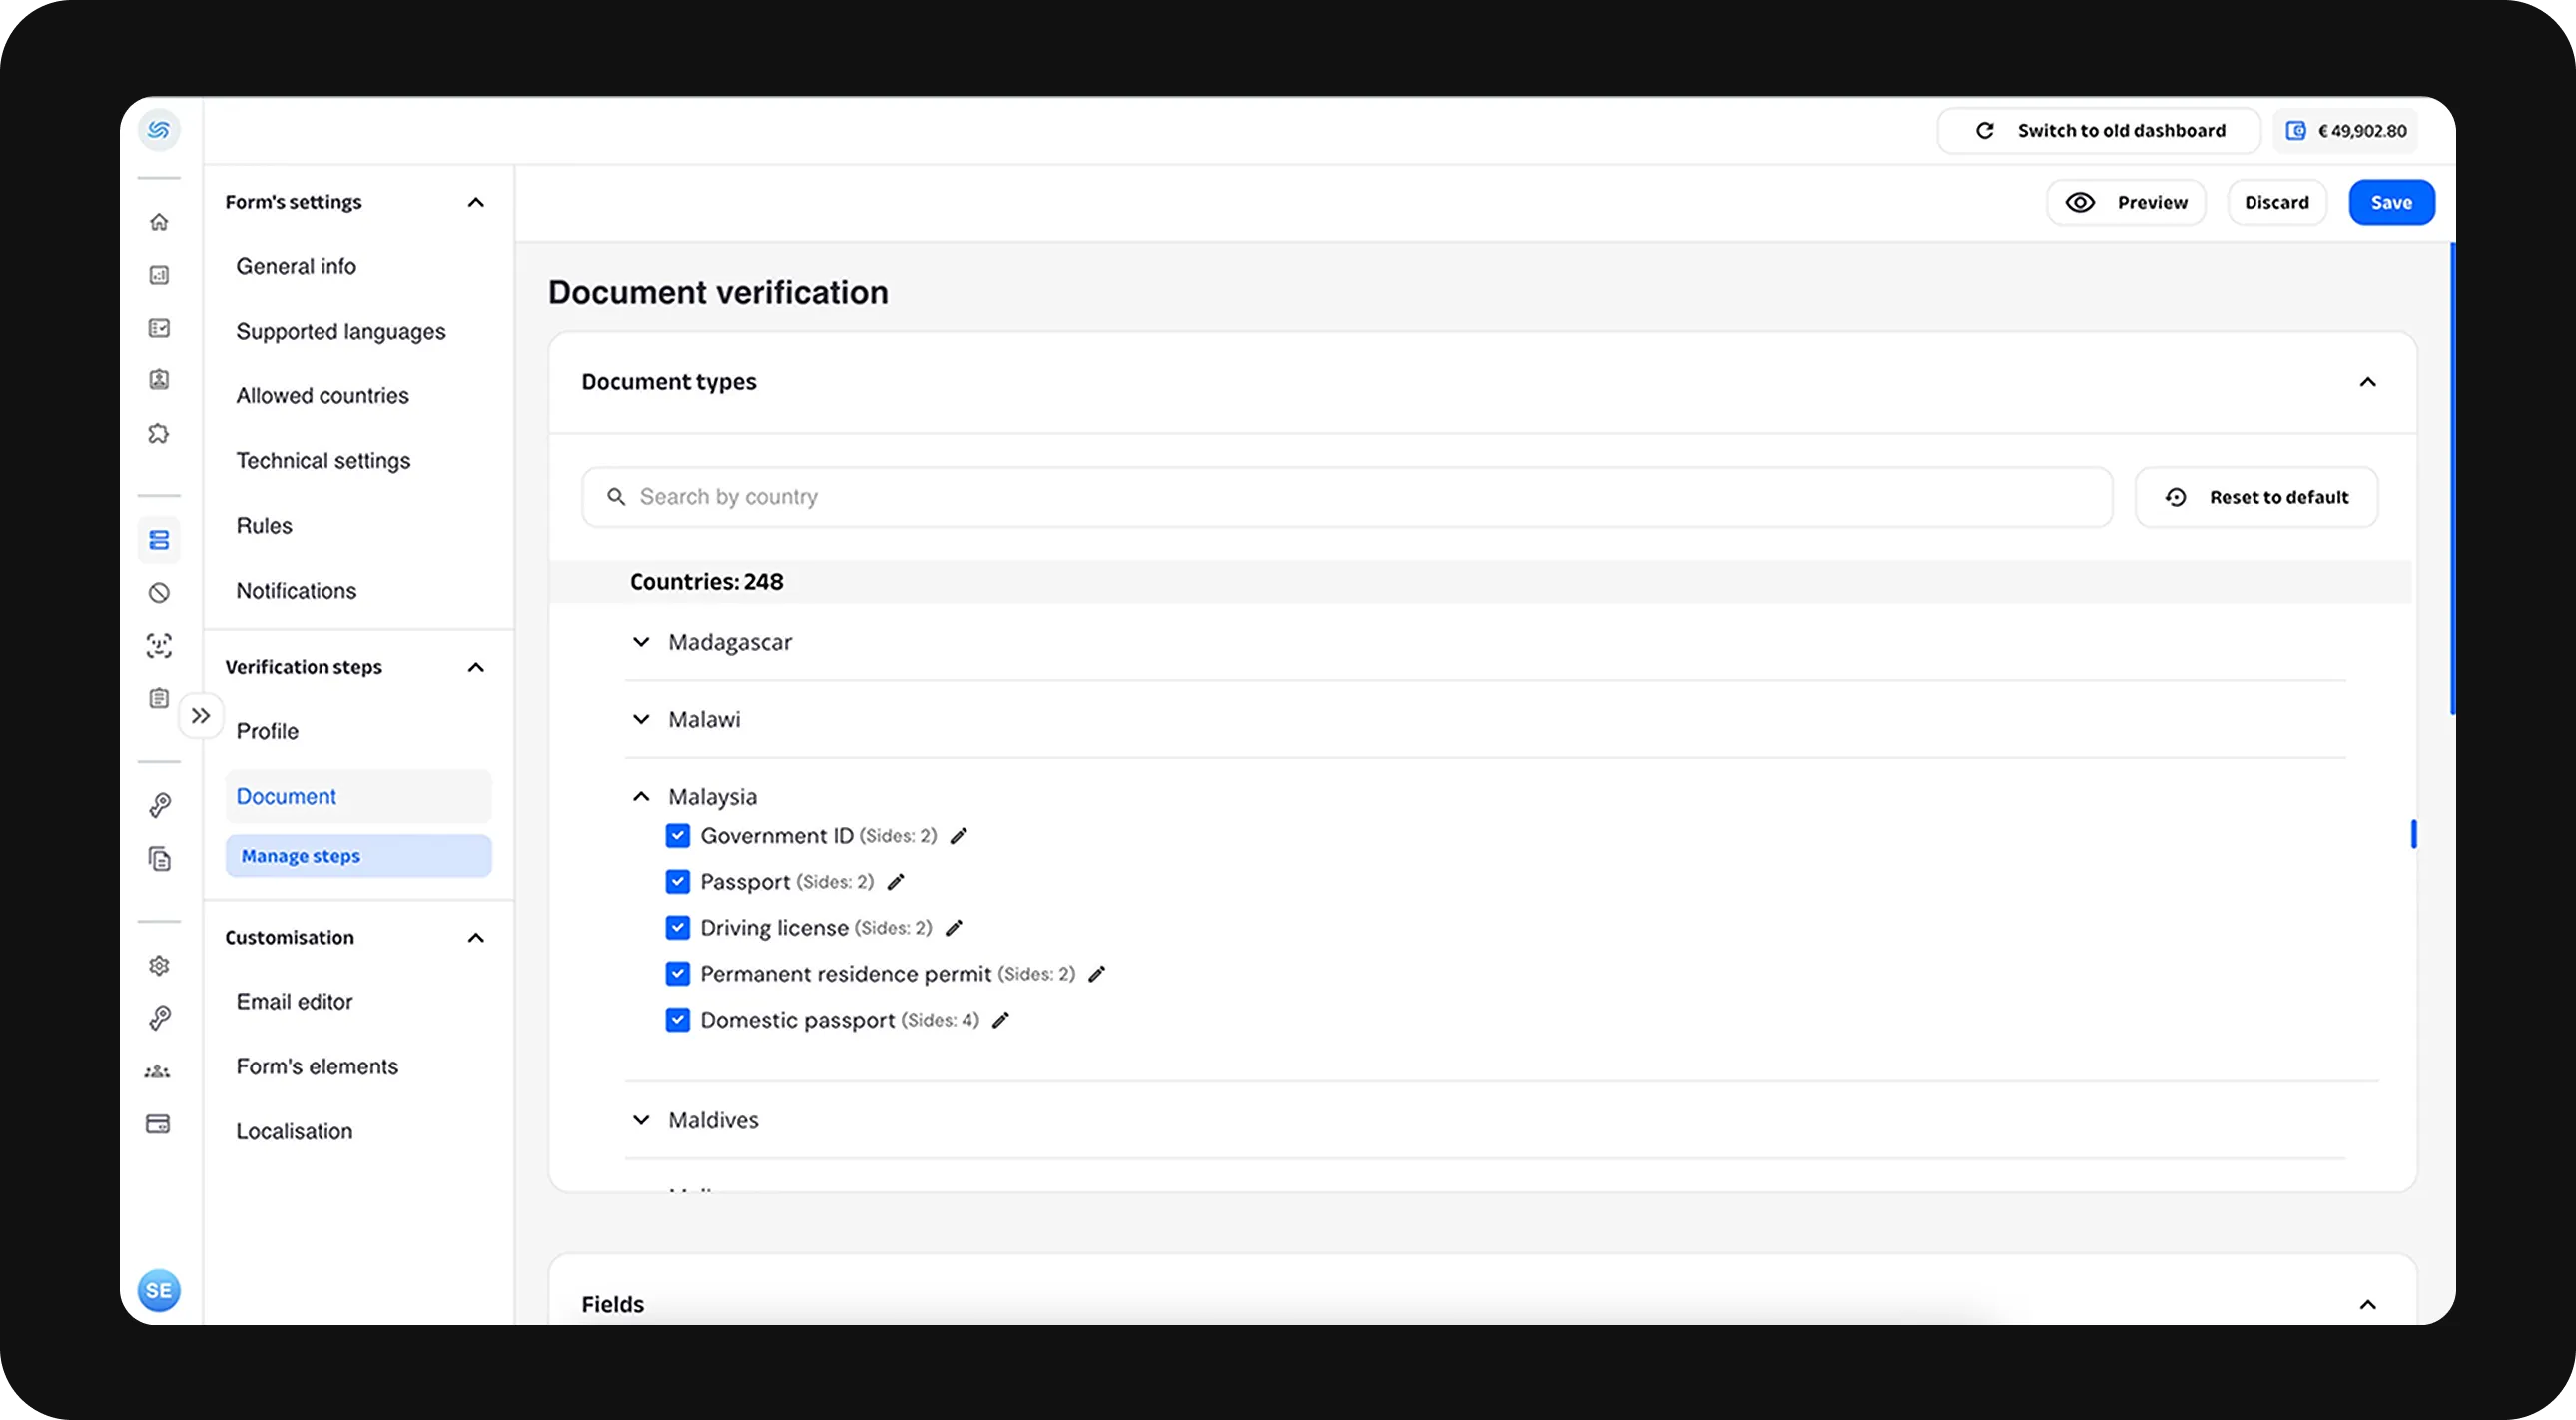The height and width of the screenshot is (1420, 2576).
Task: Collapse the Document types section
Action: pyautogui.click(x=2367, y=383)
